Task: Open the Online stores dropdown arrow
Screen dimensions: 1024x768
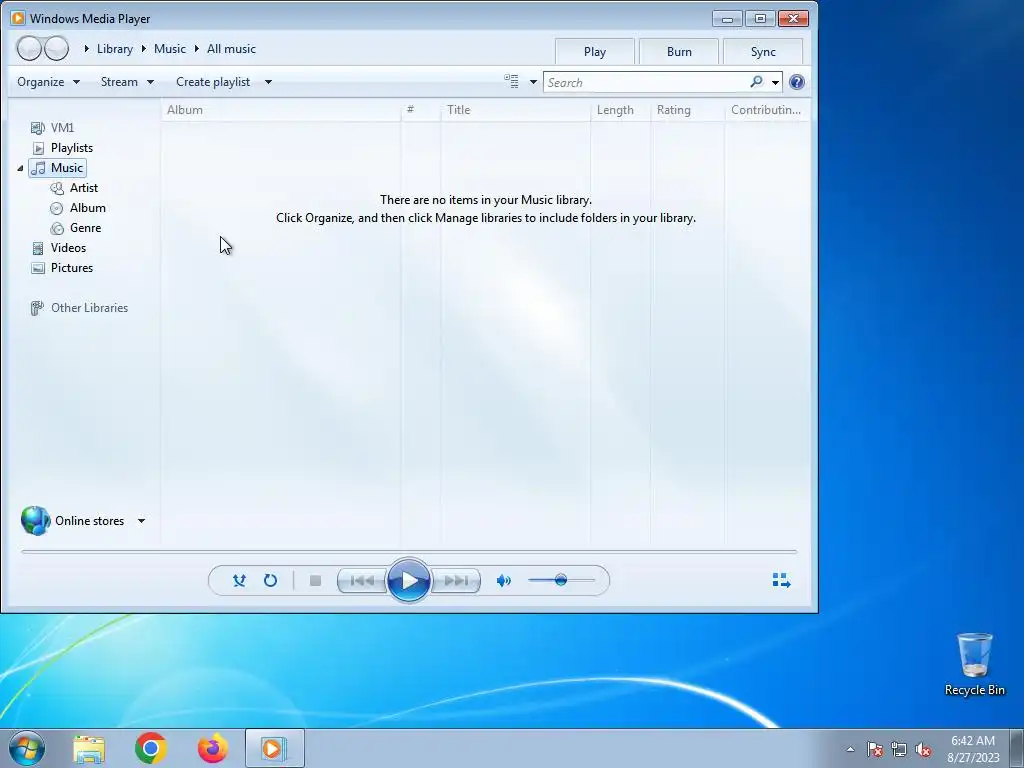Action: [141, 521]
